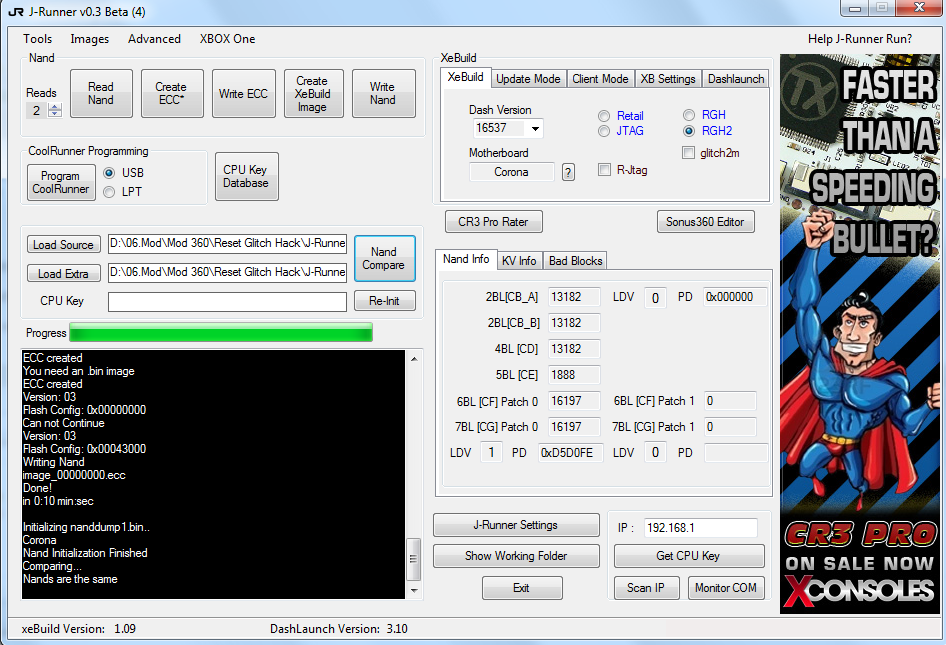Check the glitch2m option
The height and width of the screenshot is (645, 946).
pyautogui.click(x=688, y=153)
